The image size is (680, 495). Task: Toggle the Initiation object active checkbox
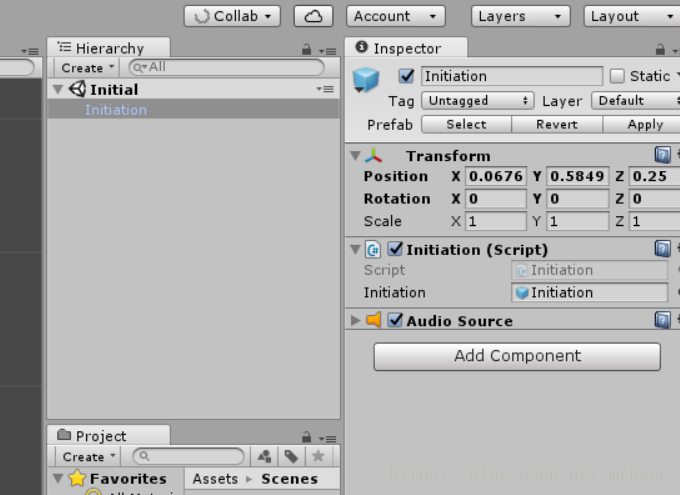point(406,76)
